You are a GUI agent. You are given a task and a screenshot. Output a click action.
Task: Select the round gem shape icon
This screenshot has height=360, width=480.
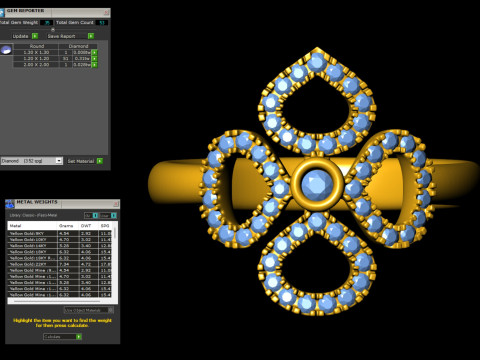point(6,50)
